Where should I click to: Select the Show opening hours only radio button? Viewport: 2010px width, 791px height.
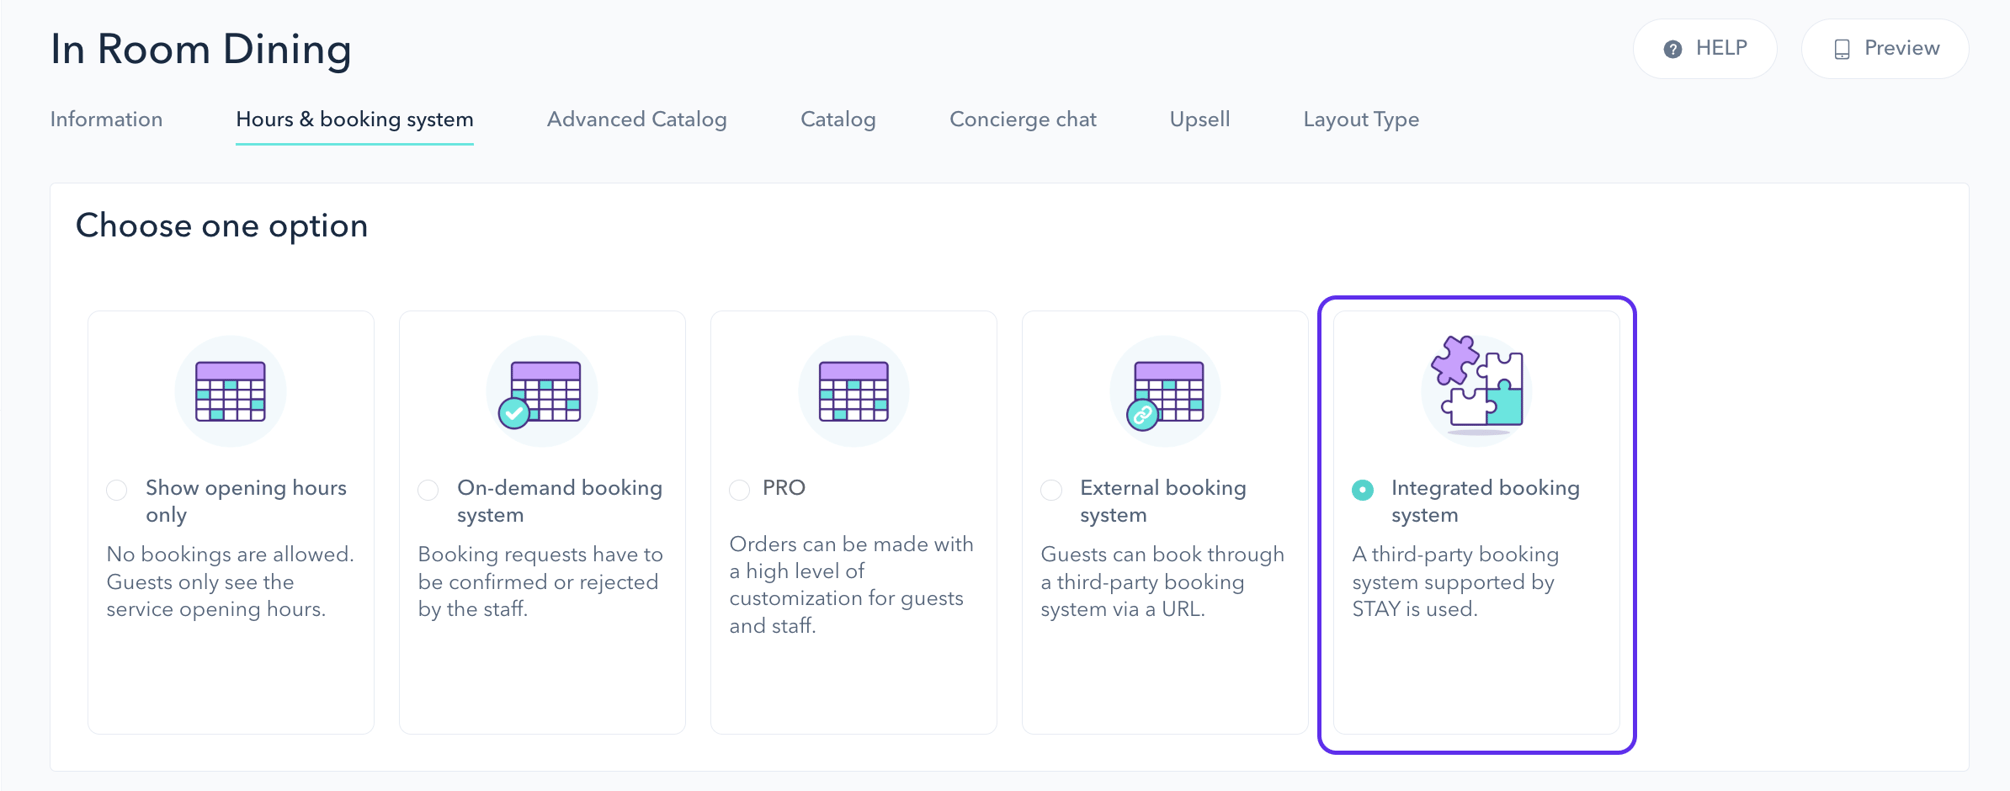point(117,489)
